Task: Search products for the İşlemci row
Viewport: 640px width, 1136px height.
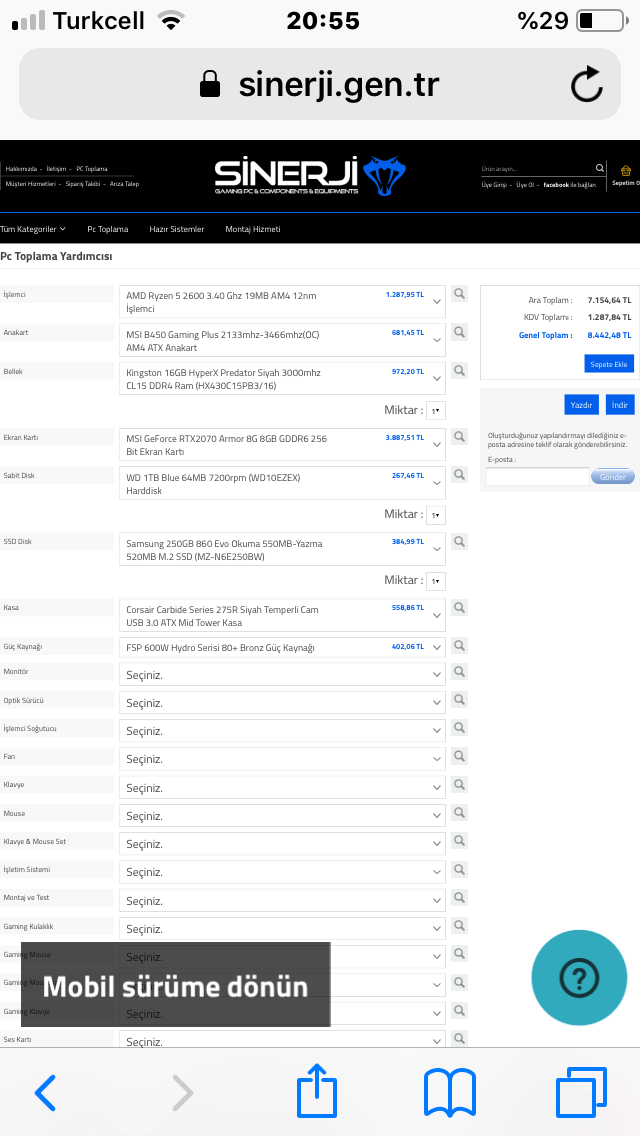Action: [460, 293]
